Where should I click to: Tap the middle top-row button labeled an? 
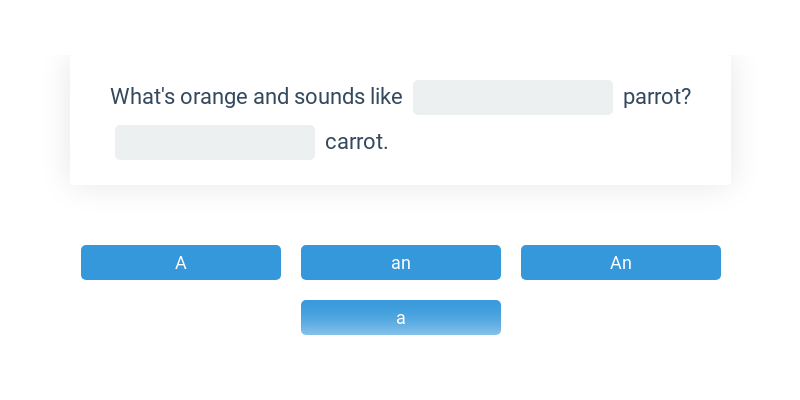click(401, 262)
